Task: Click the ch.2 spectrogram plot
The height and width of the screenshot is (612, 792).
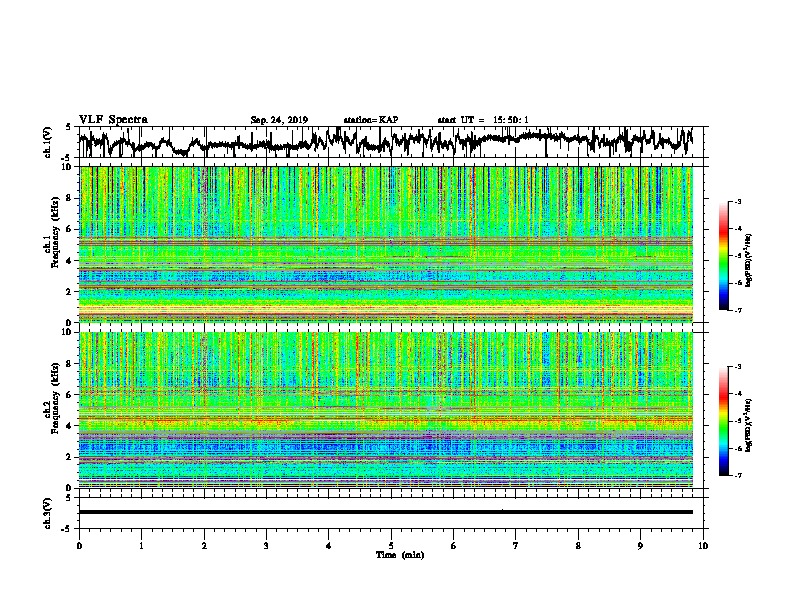Action: point(386,410)
